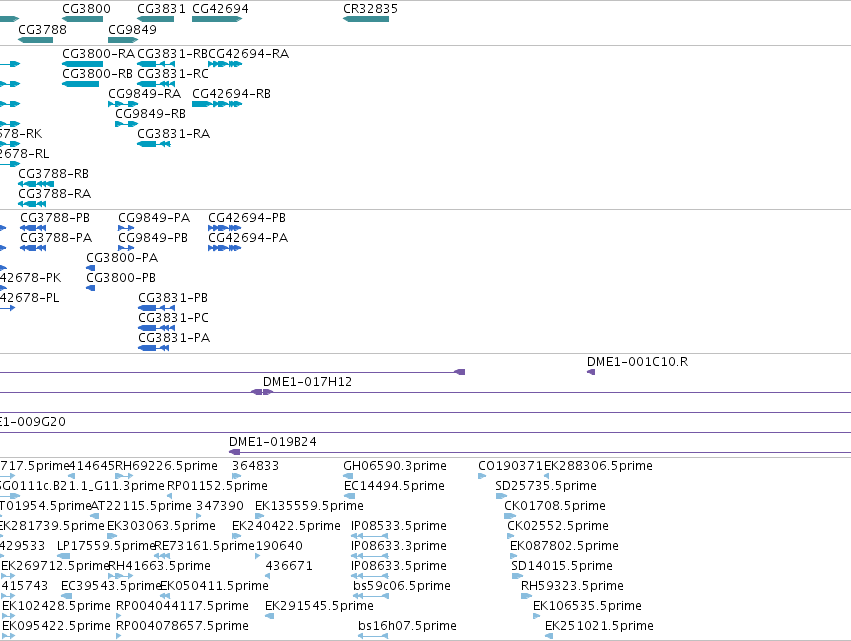
Task: Click the CG9849-RA transcript
Action: (123, 104)
